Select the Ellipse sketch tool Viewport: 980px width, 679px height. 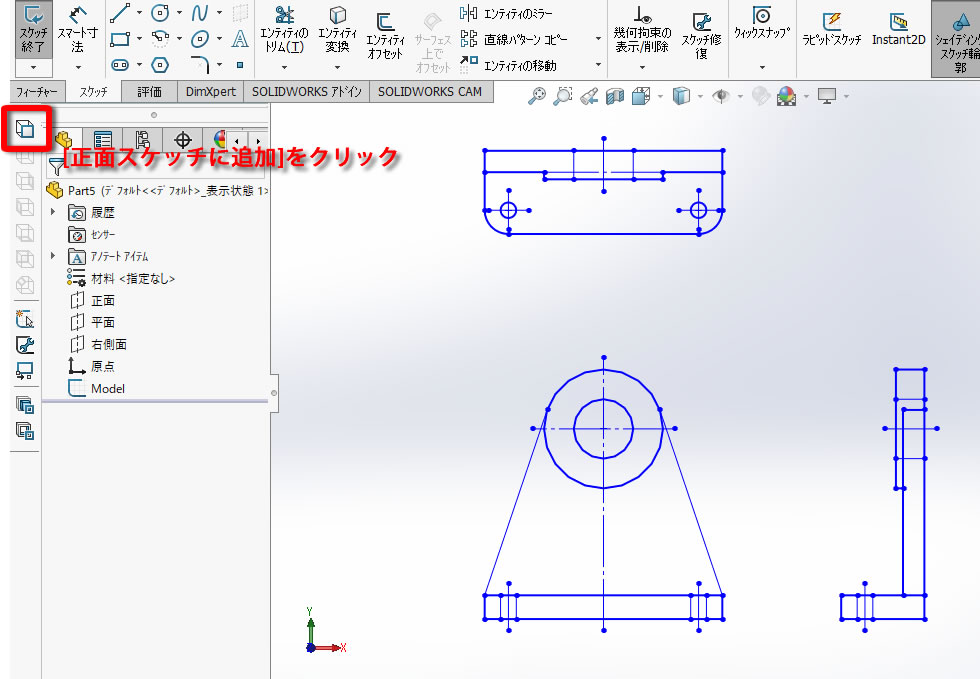point(200,39)
